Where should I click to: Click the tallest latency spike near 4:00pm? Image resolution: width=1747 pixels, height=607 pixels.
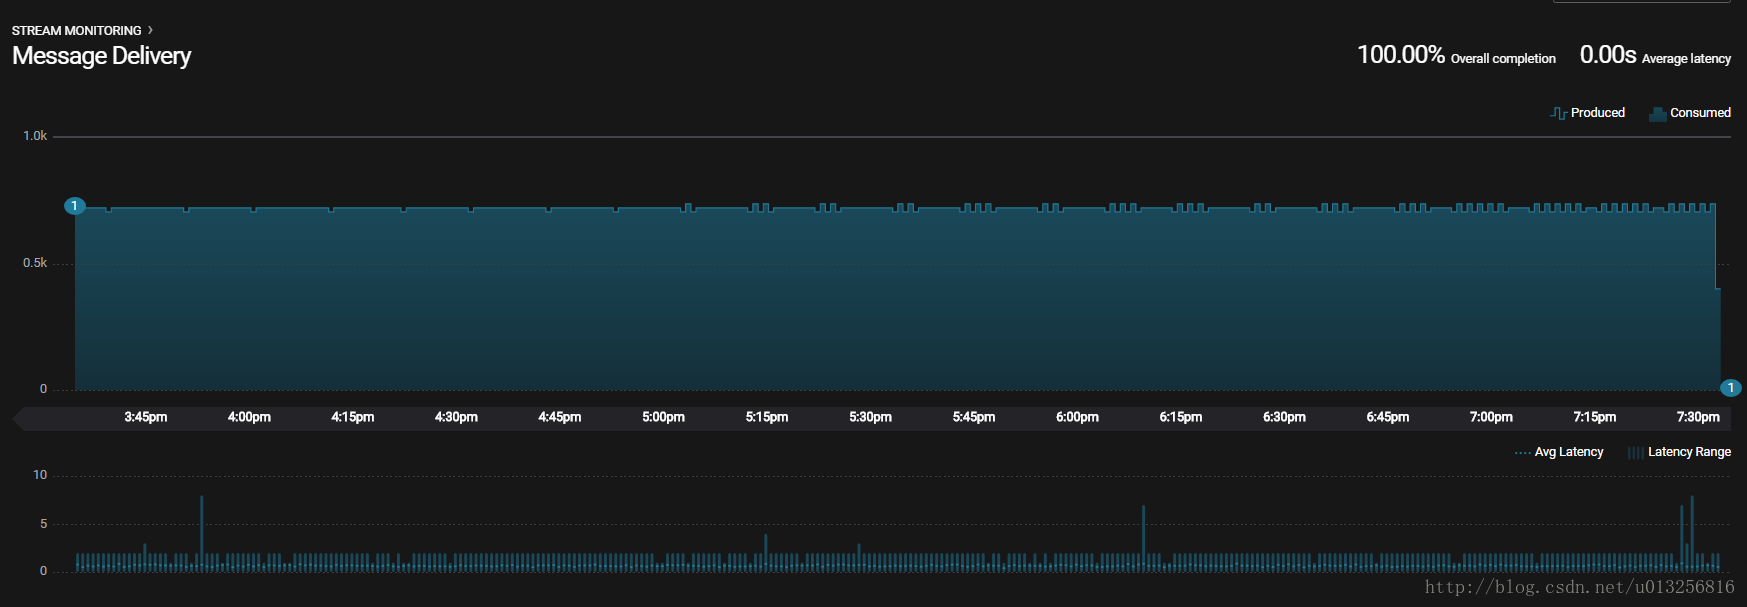click(x=201, y=532)
